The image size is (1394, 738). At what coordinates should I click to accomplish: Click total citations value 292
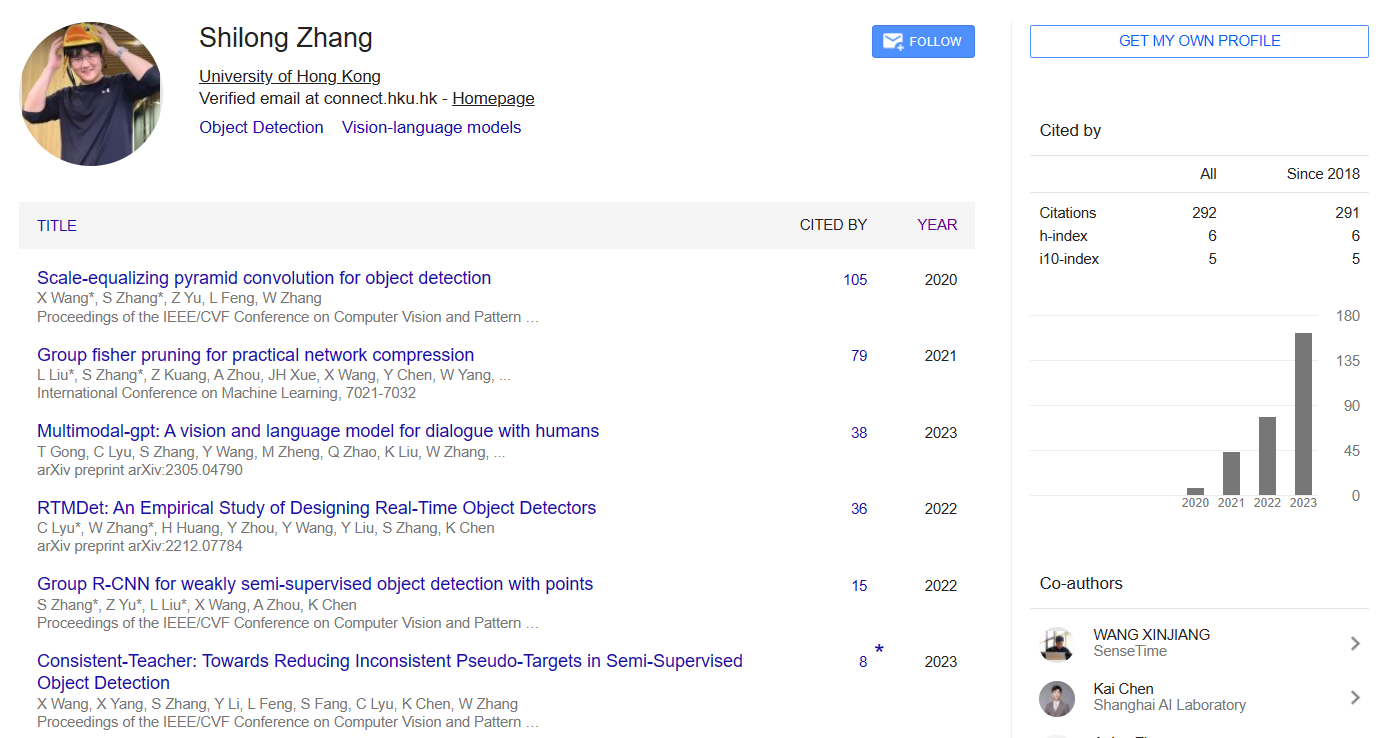tap(1204, 213)
